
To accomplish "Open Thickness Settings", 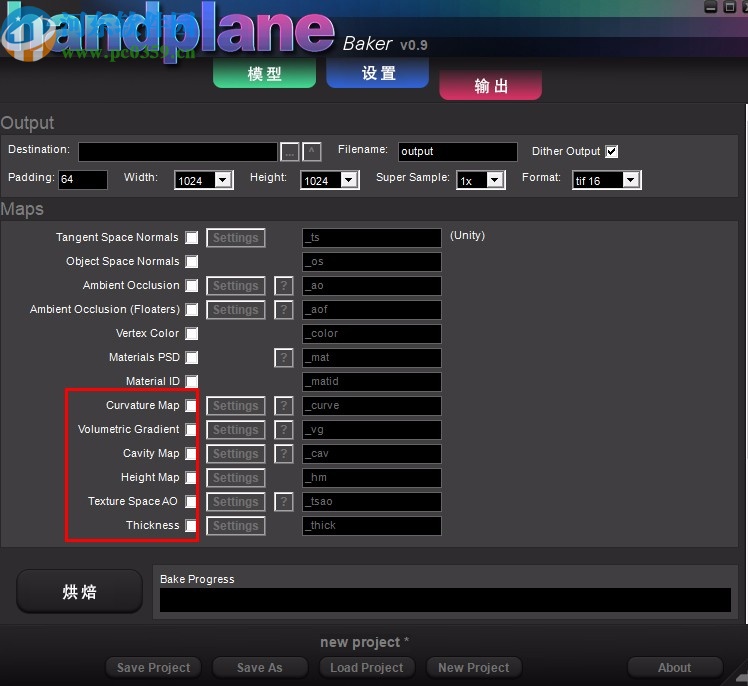I will pos(236,526).
